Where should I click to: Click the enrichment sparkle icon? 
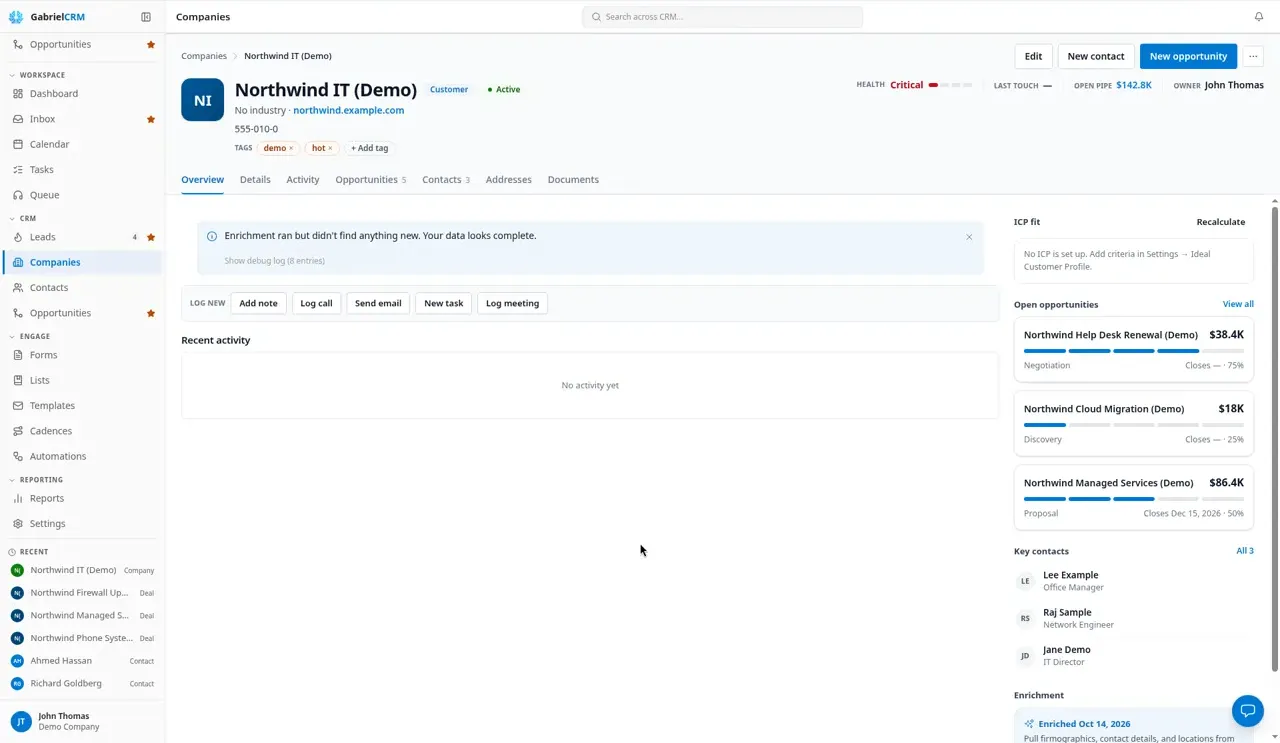pyautogui.click(x=1029, y=724)
